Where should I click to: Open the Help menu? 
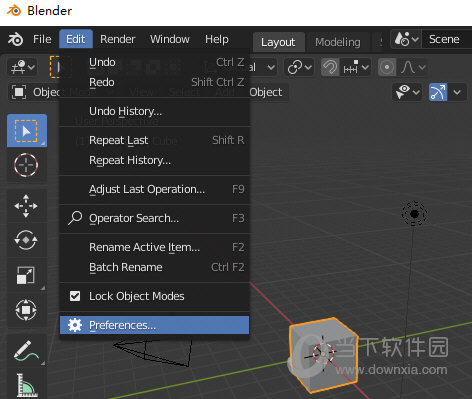coord(217,39)
